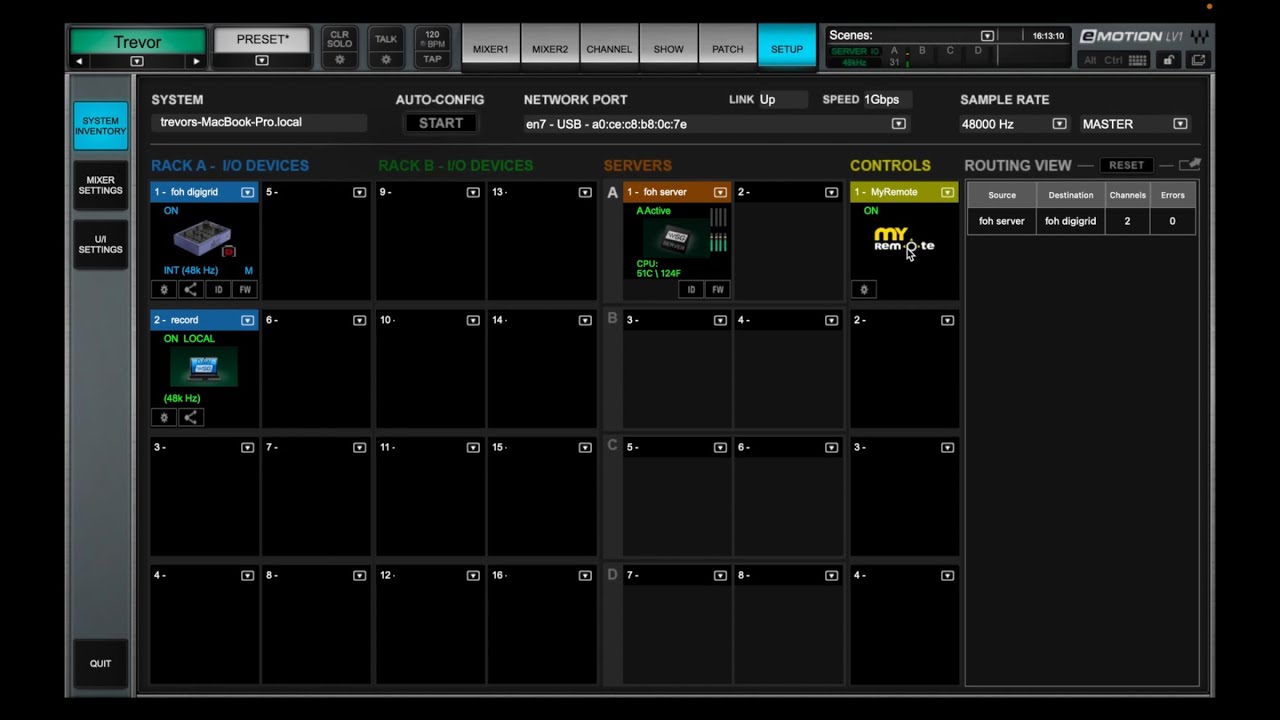Image resolution: width=1280 pixels, height=720 pixels.
Task: Toggle CLR SOLO button
Action: tap(340, 39)
